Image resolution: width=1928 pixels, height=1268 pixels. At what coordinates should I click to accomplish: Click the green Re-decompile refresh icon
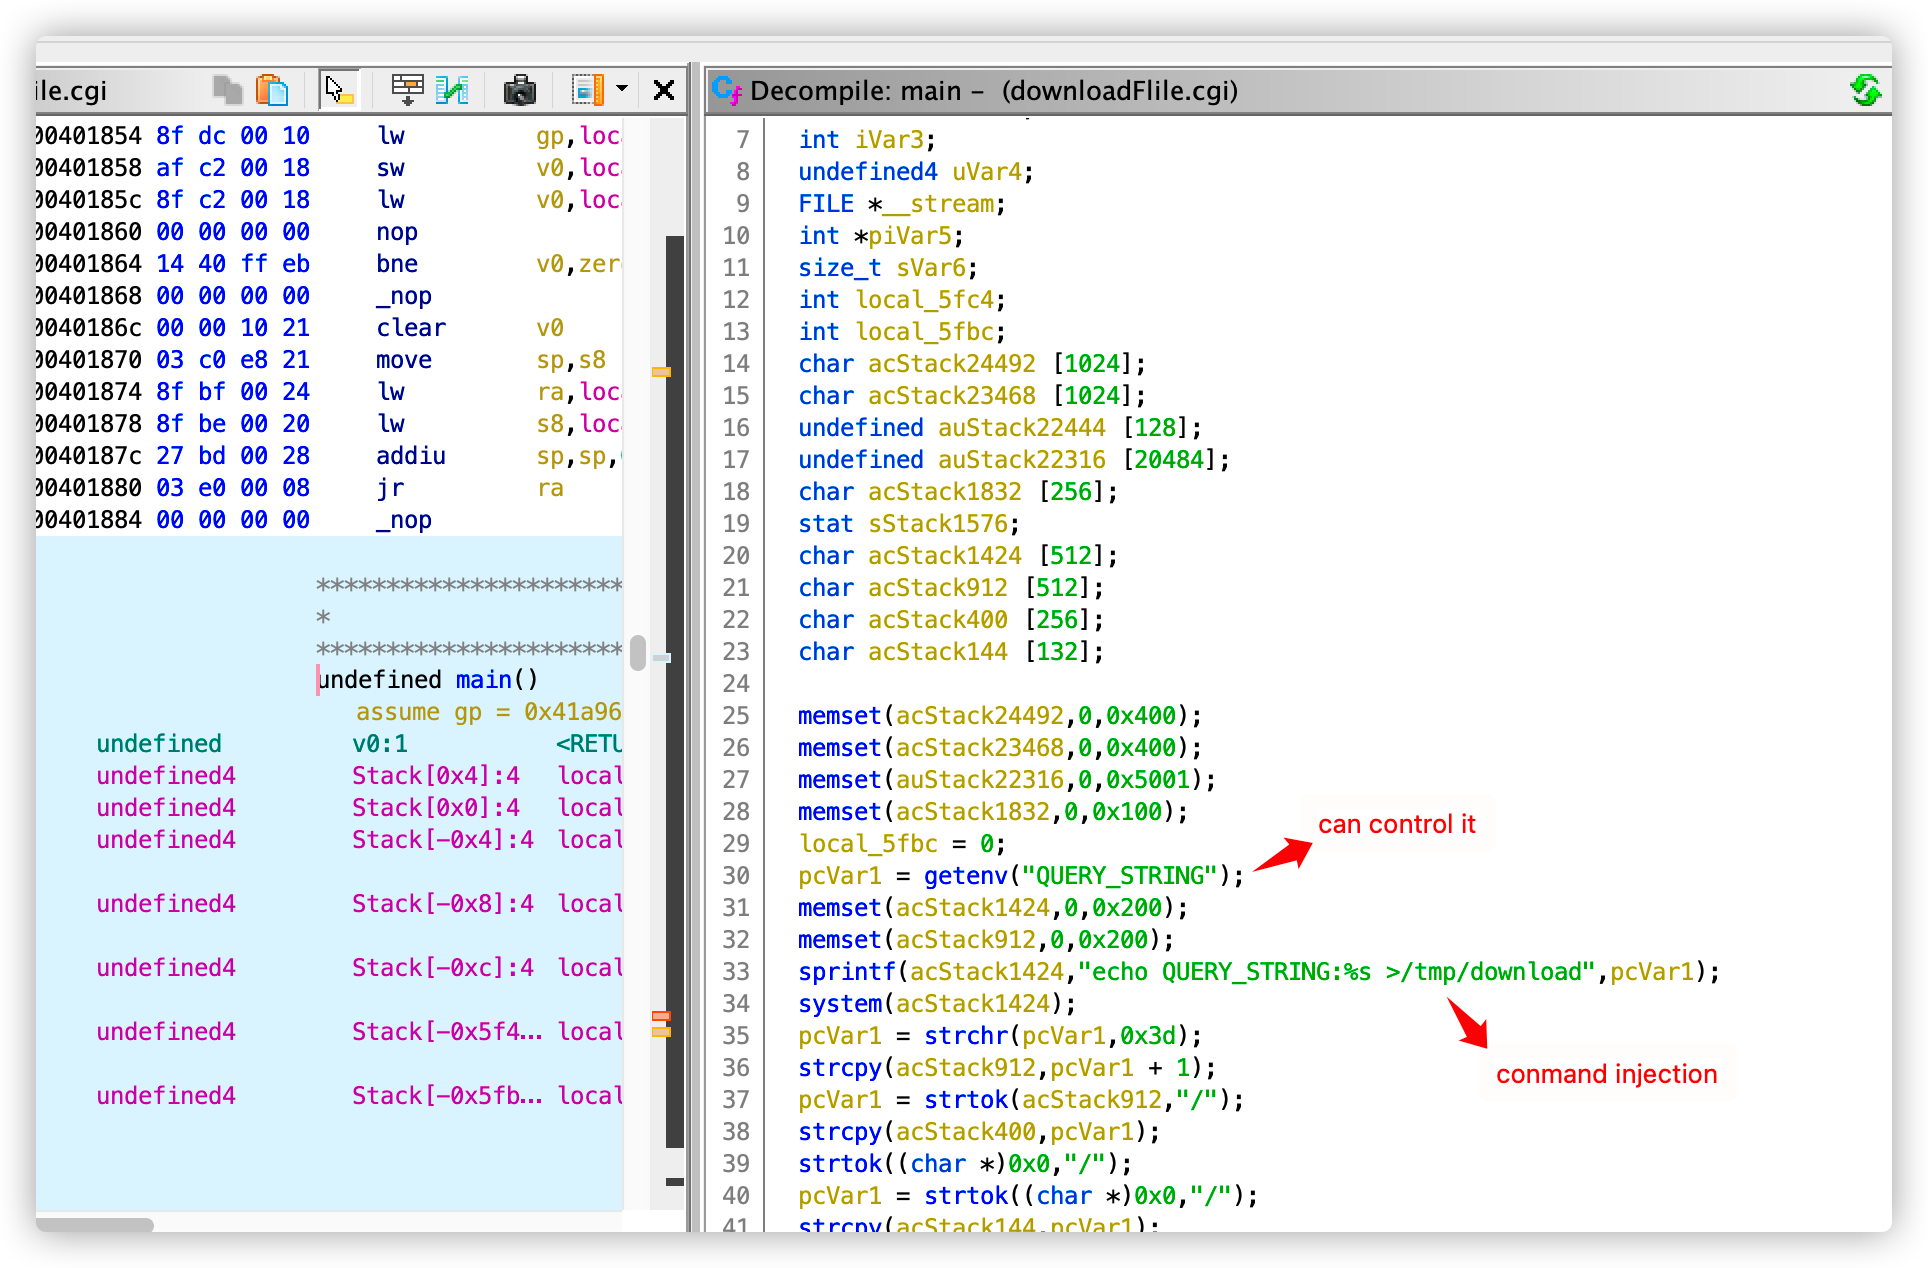[x=1865, y=91]
